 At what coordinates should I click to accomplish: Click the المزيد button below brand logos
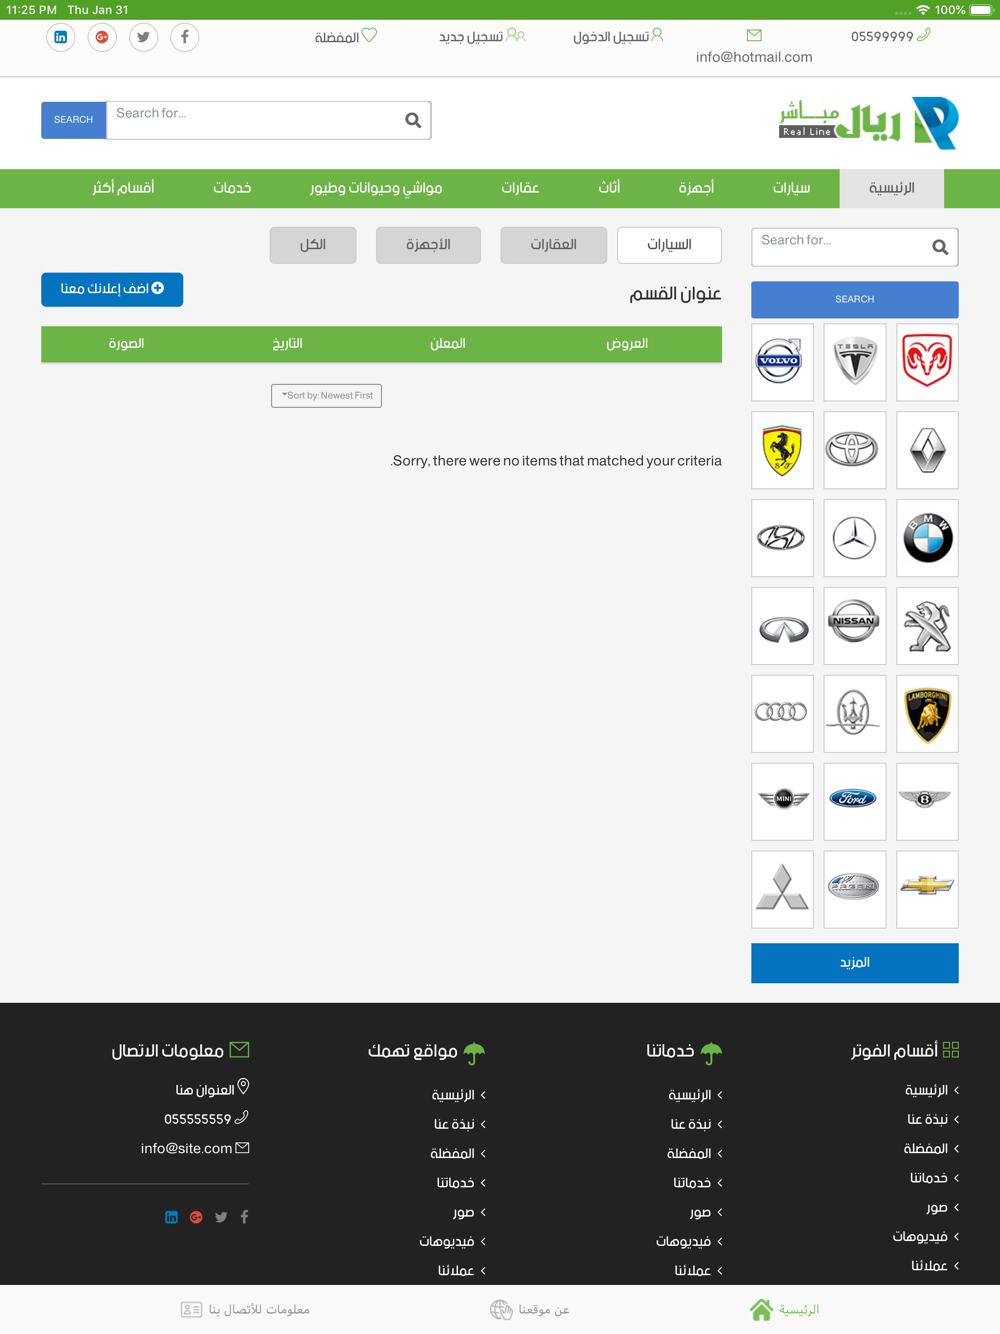[x=855, y=963]
